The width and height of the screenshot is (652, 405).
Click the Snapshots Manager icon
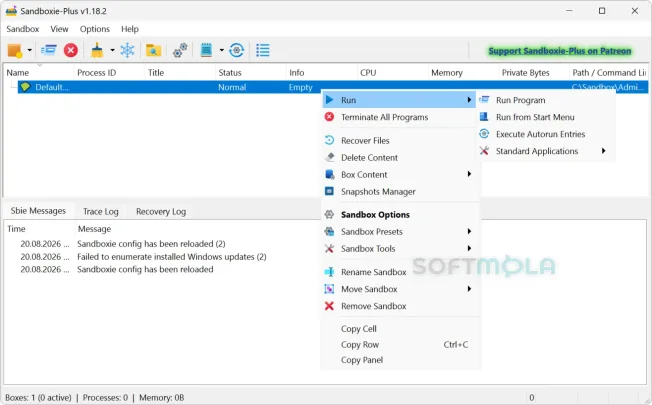coord(329,191)
